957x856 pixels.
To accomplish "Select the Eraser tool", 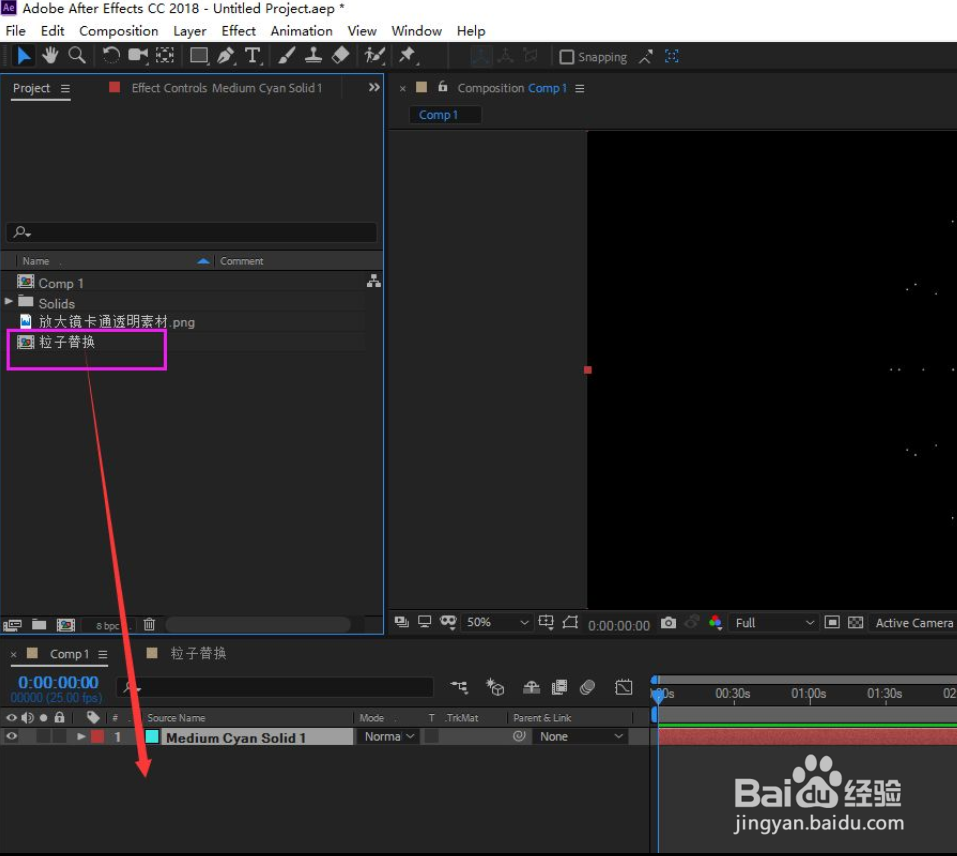I will tap(340, 56).
